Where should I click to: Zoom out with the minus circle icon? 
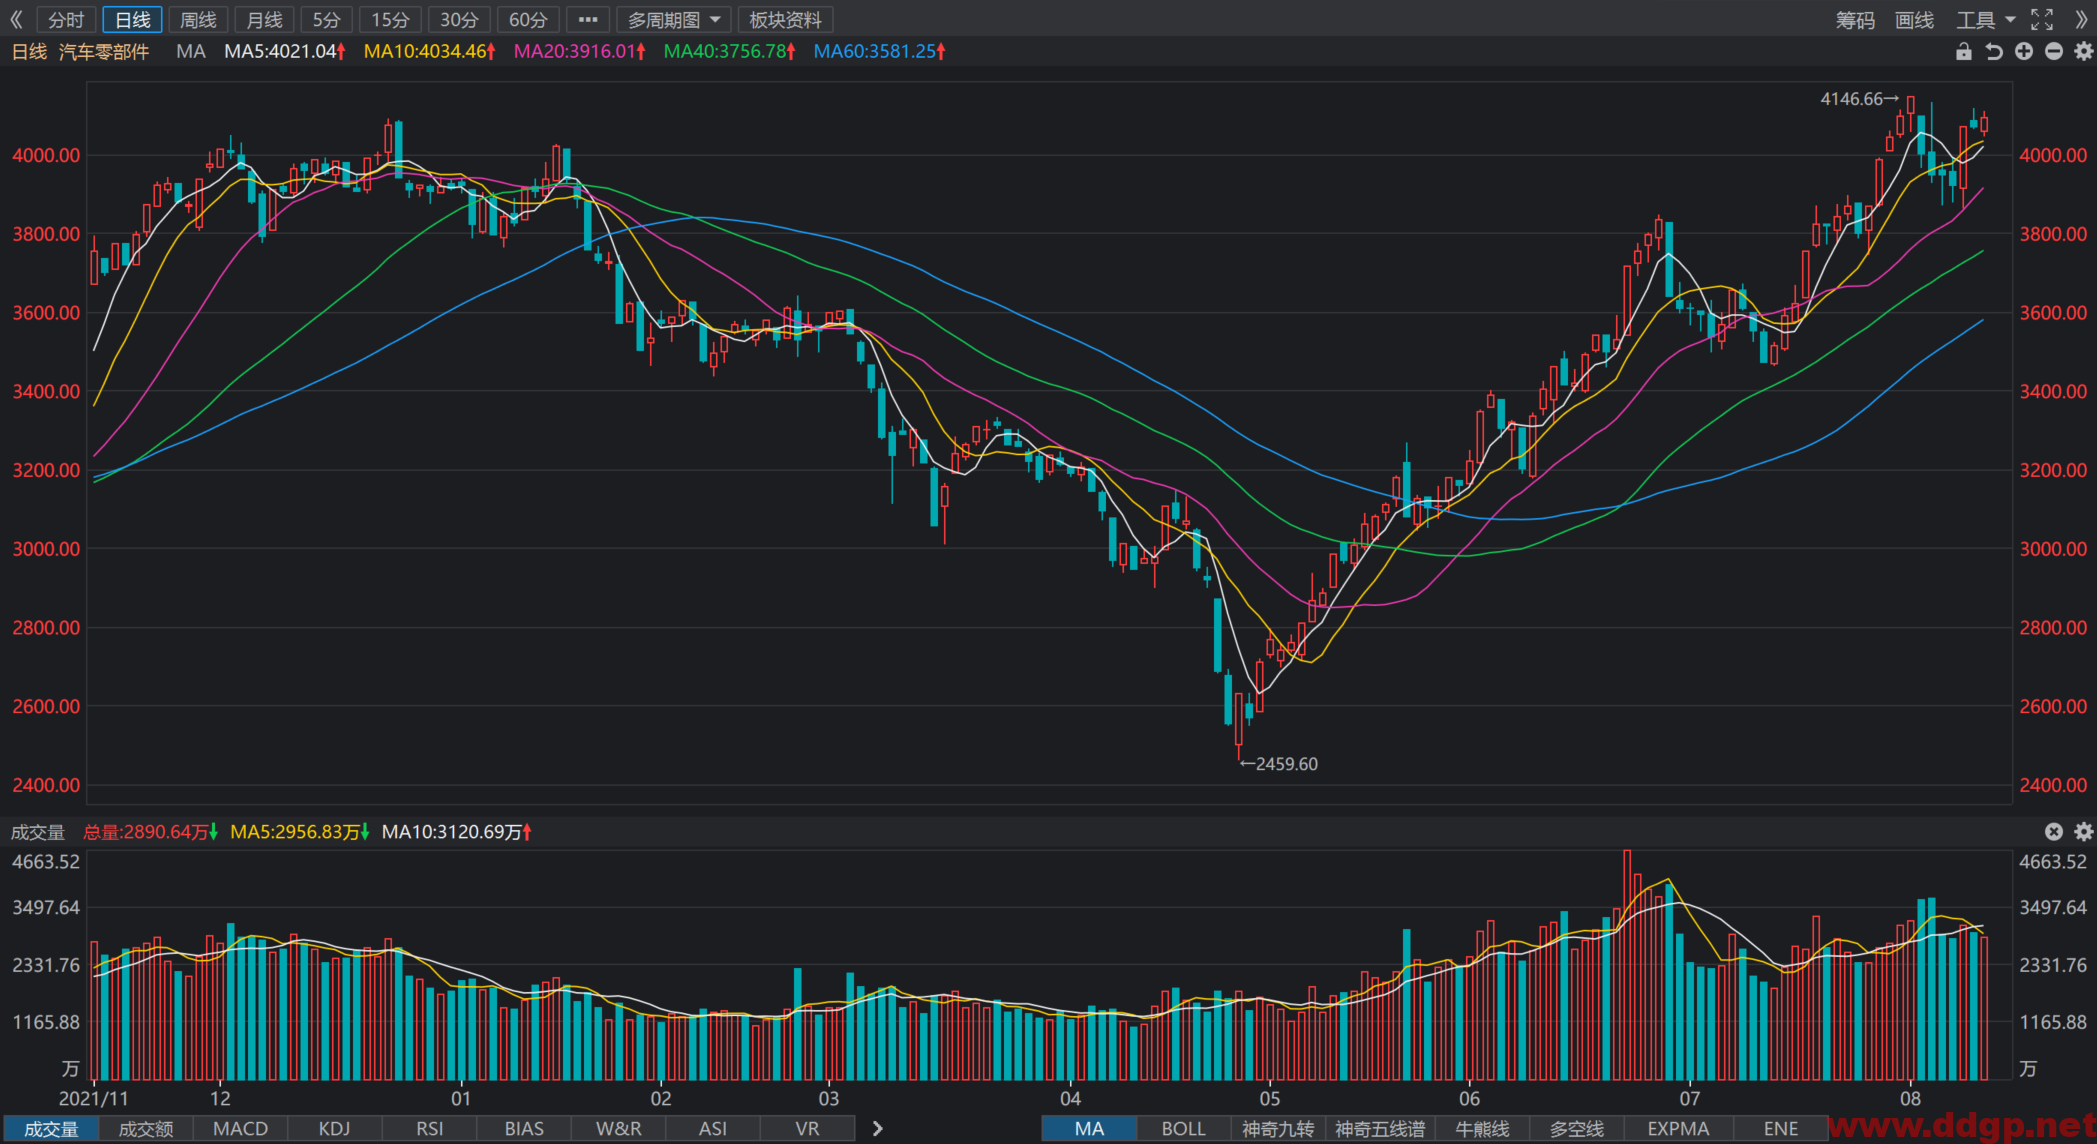pyautogui.click(x=2054, y=51)
